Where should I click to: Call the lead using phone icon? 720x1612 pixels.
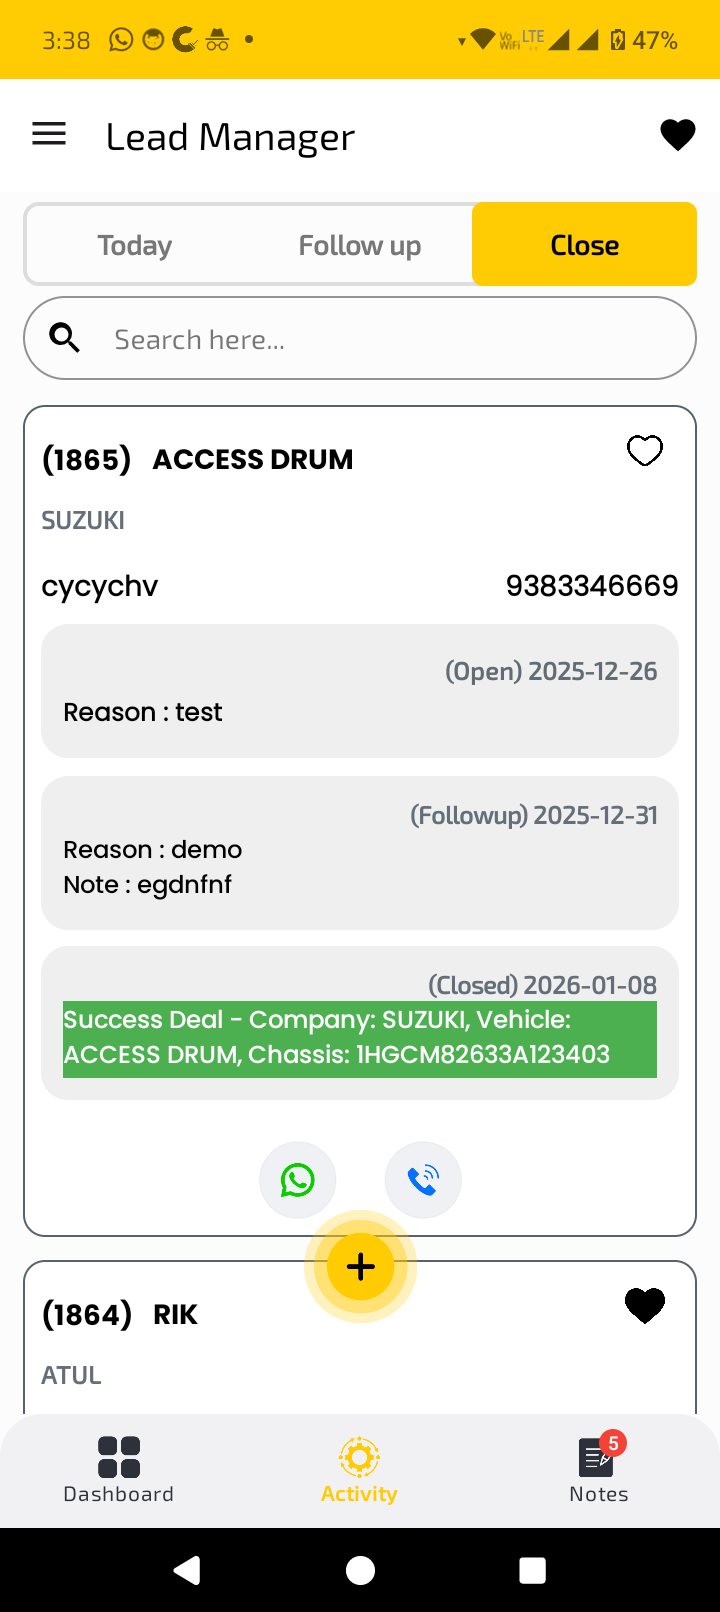tap(423, 1180)
